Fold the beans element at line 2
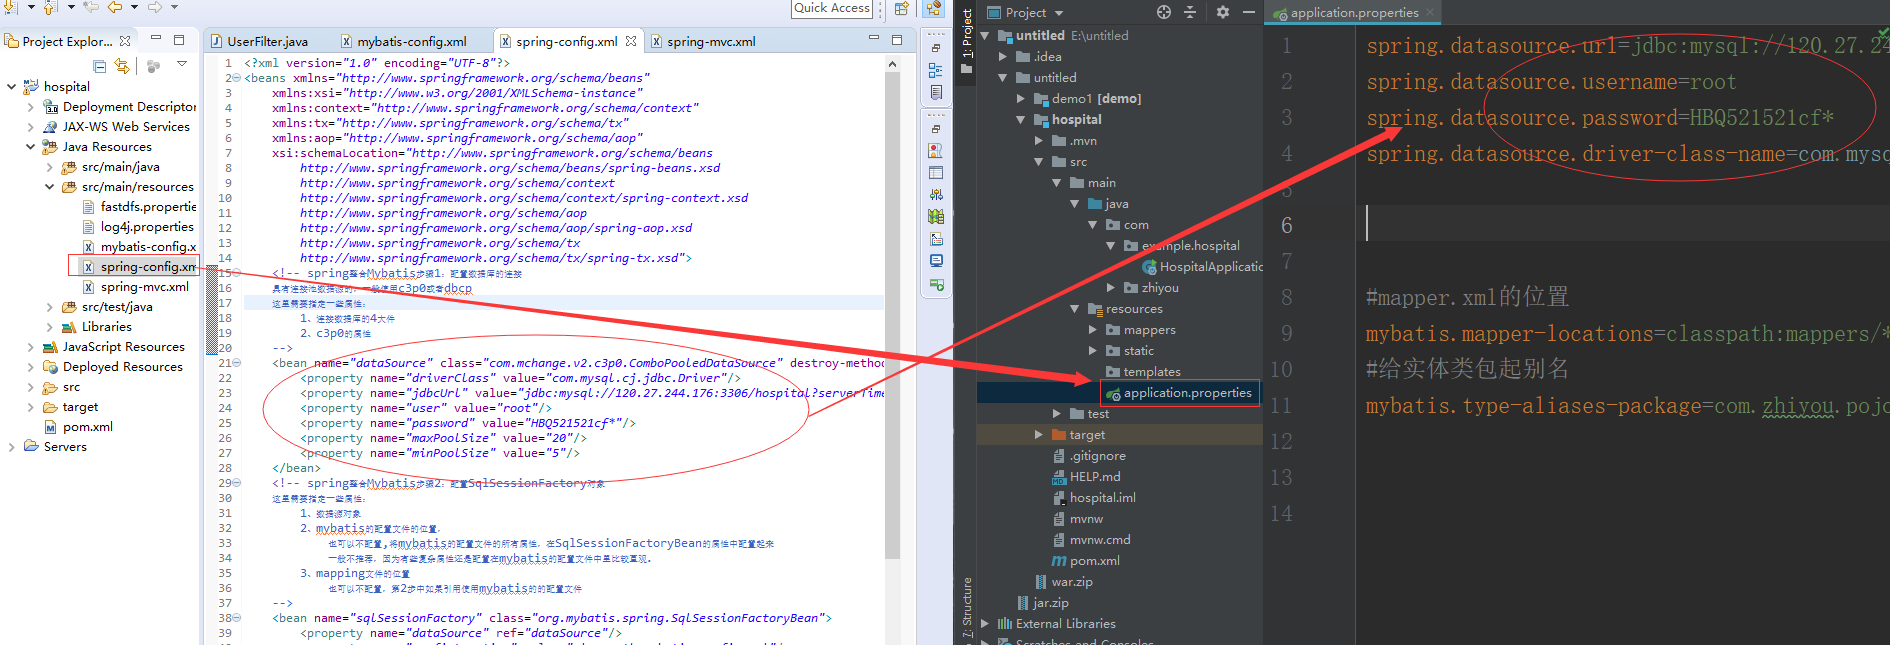This screenshot has width=1890, height=645. 237,78
